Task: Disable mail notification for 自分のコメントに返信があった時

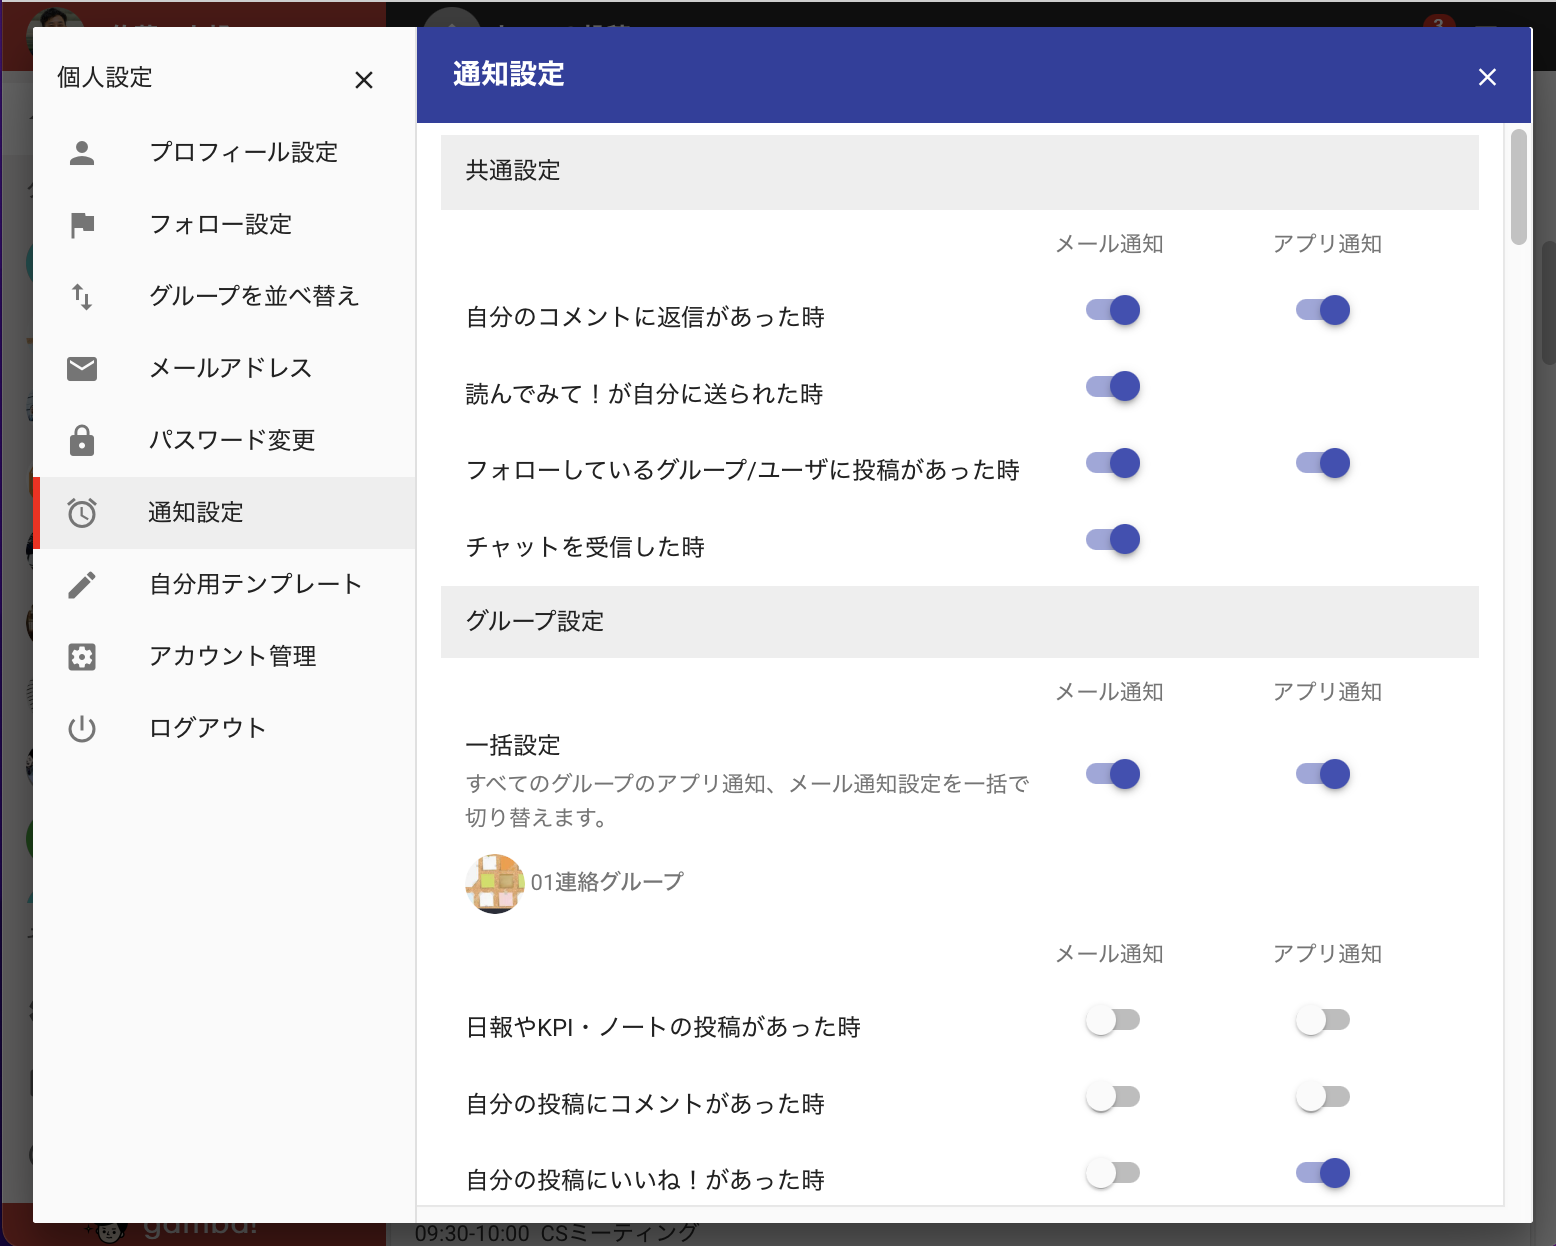Action: click(x=1113, y=310)
